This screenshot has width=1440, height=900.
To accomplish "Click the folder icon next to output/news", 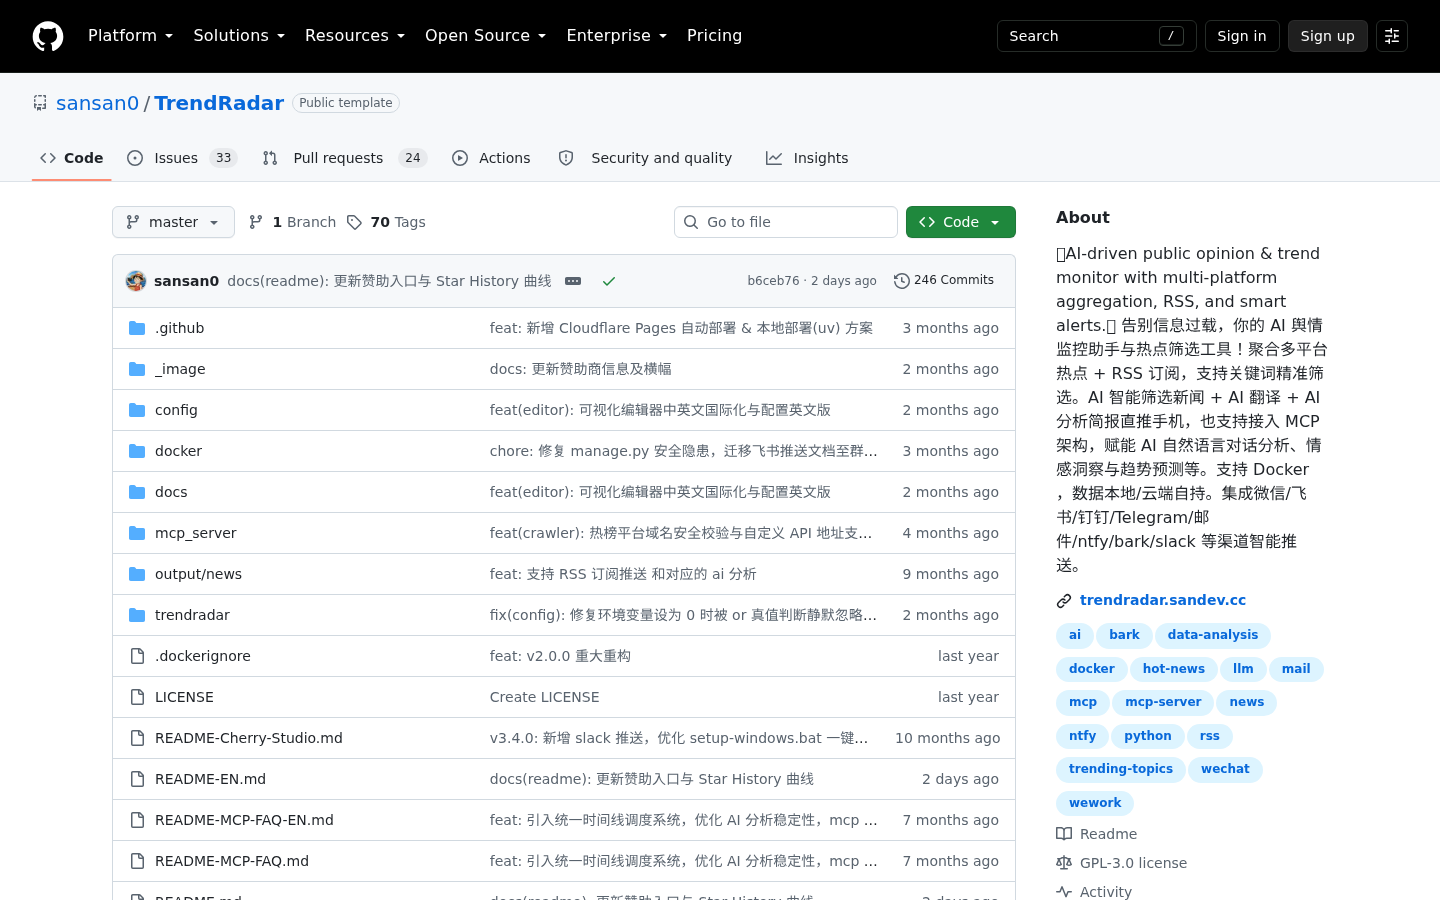I will 137,574.
